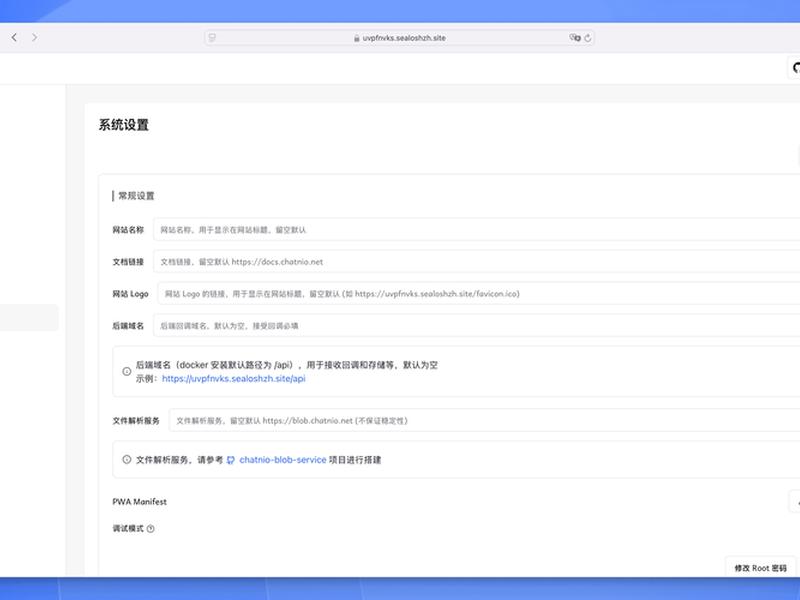Click the 修改 Root 密码 button

[x=760, y=568]
